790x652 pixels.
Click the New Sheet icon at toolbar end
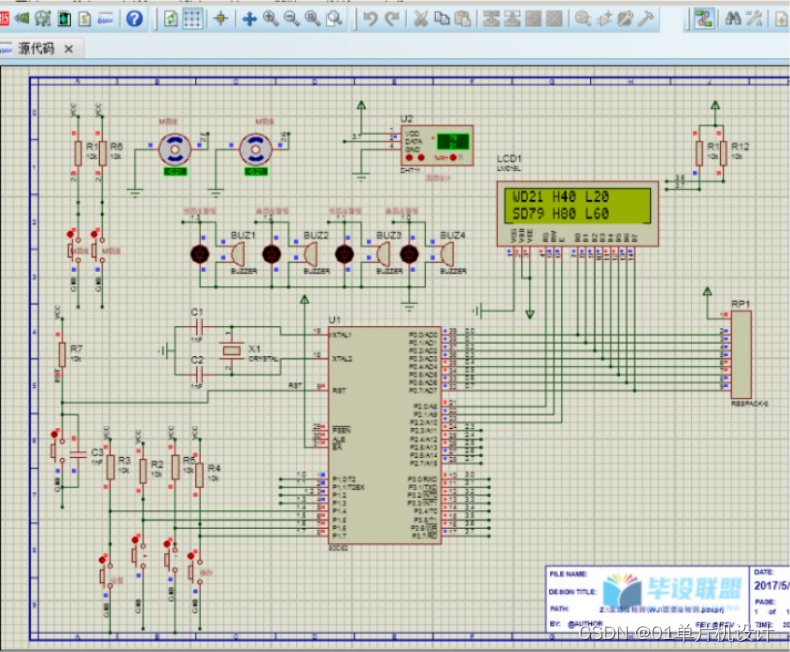click(781, 19)
